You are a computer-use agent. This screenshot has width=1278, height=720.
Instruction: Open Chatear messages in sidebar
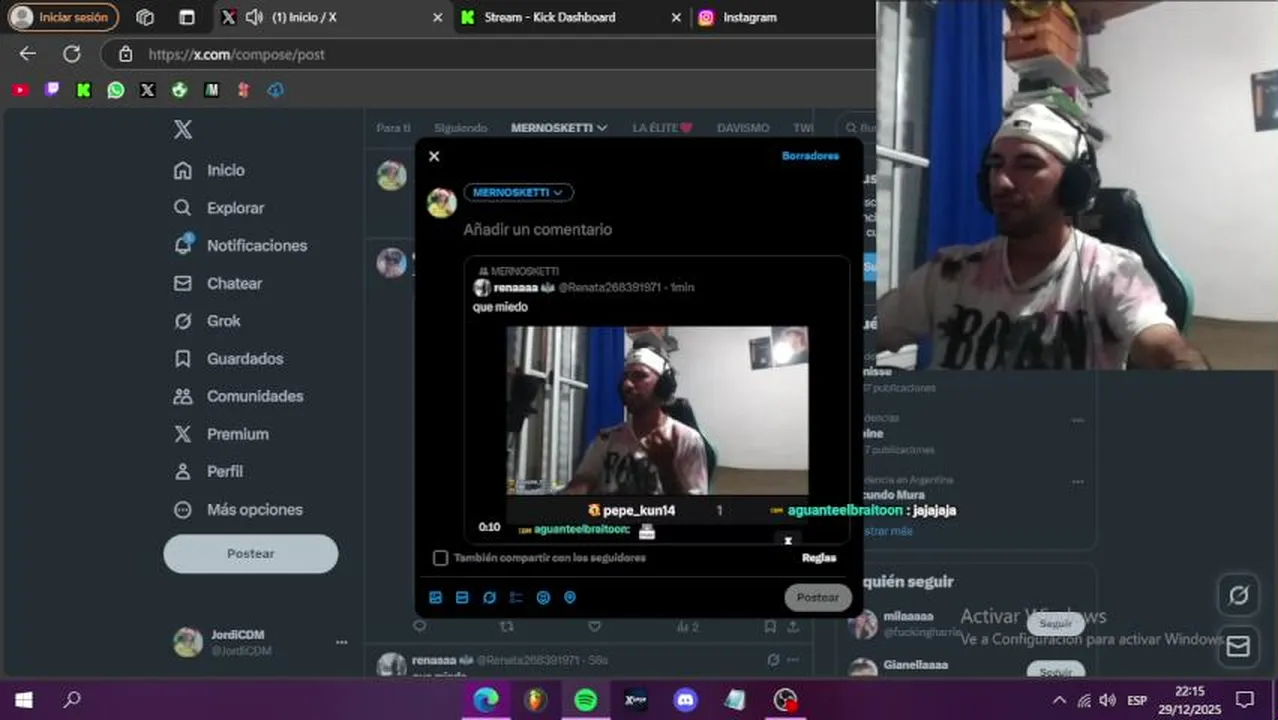click(217, 283)
